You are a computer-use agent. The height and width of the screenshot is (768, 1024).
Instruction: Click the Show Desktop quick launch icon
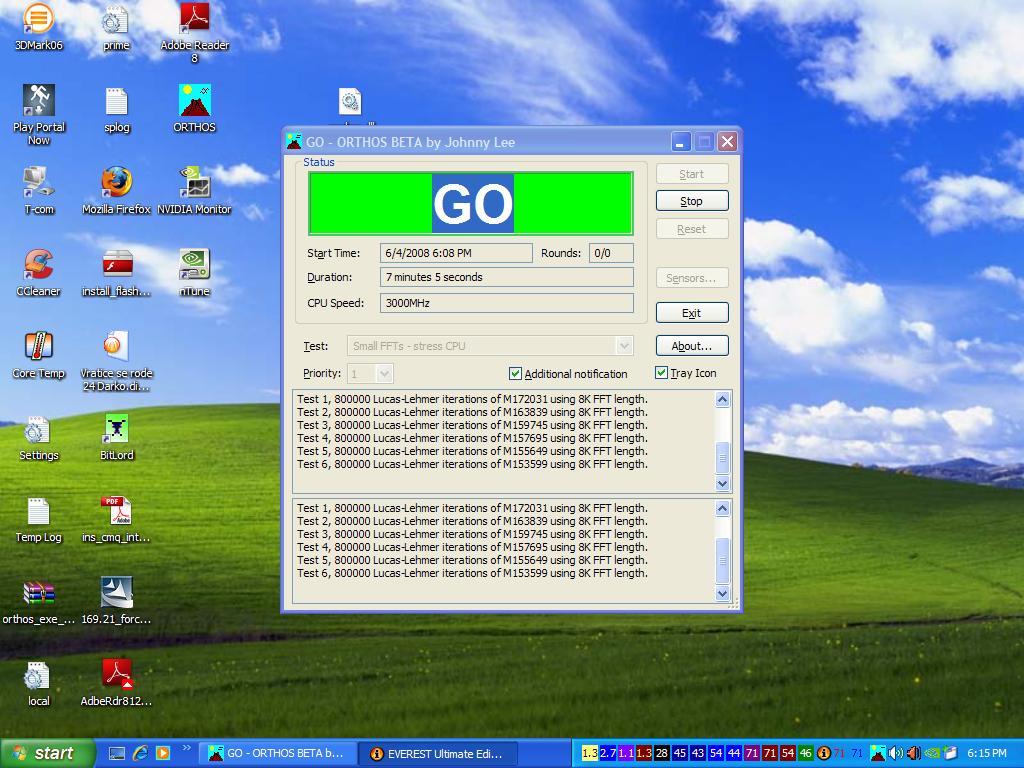click(x=116, y=753)
